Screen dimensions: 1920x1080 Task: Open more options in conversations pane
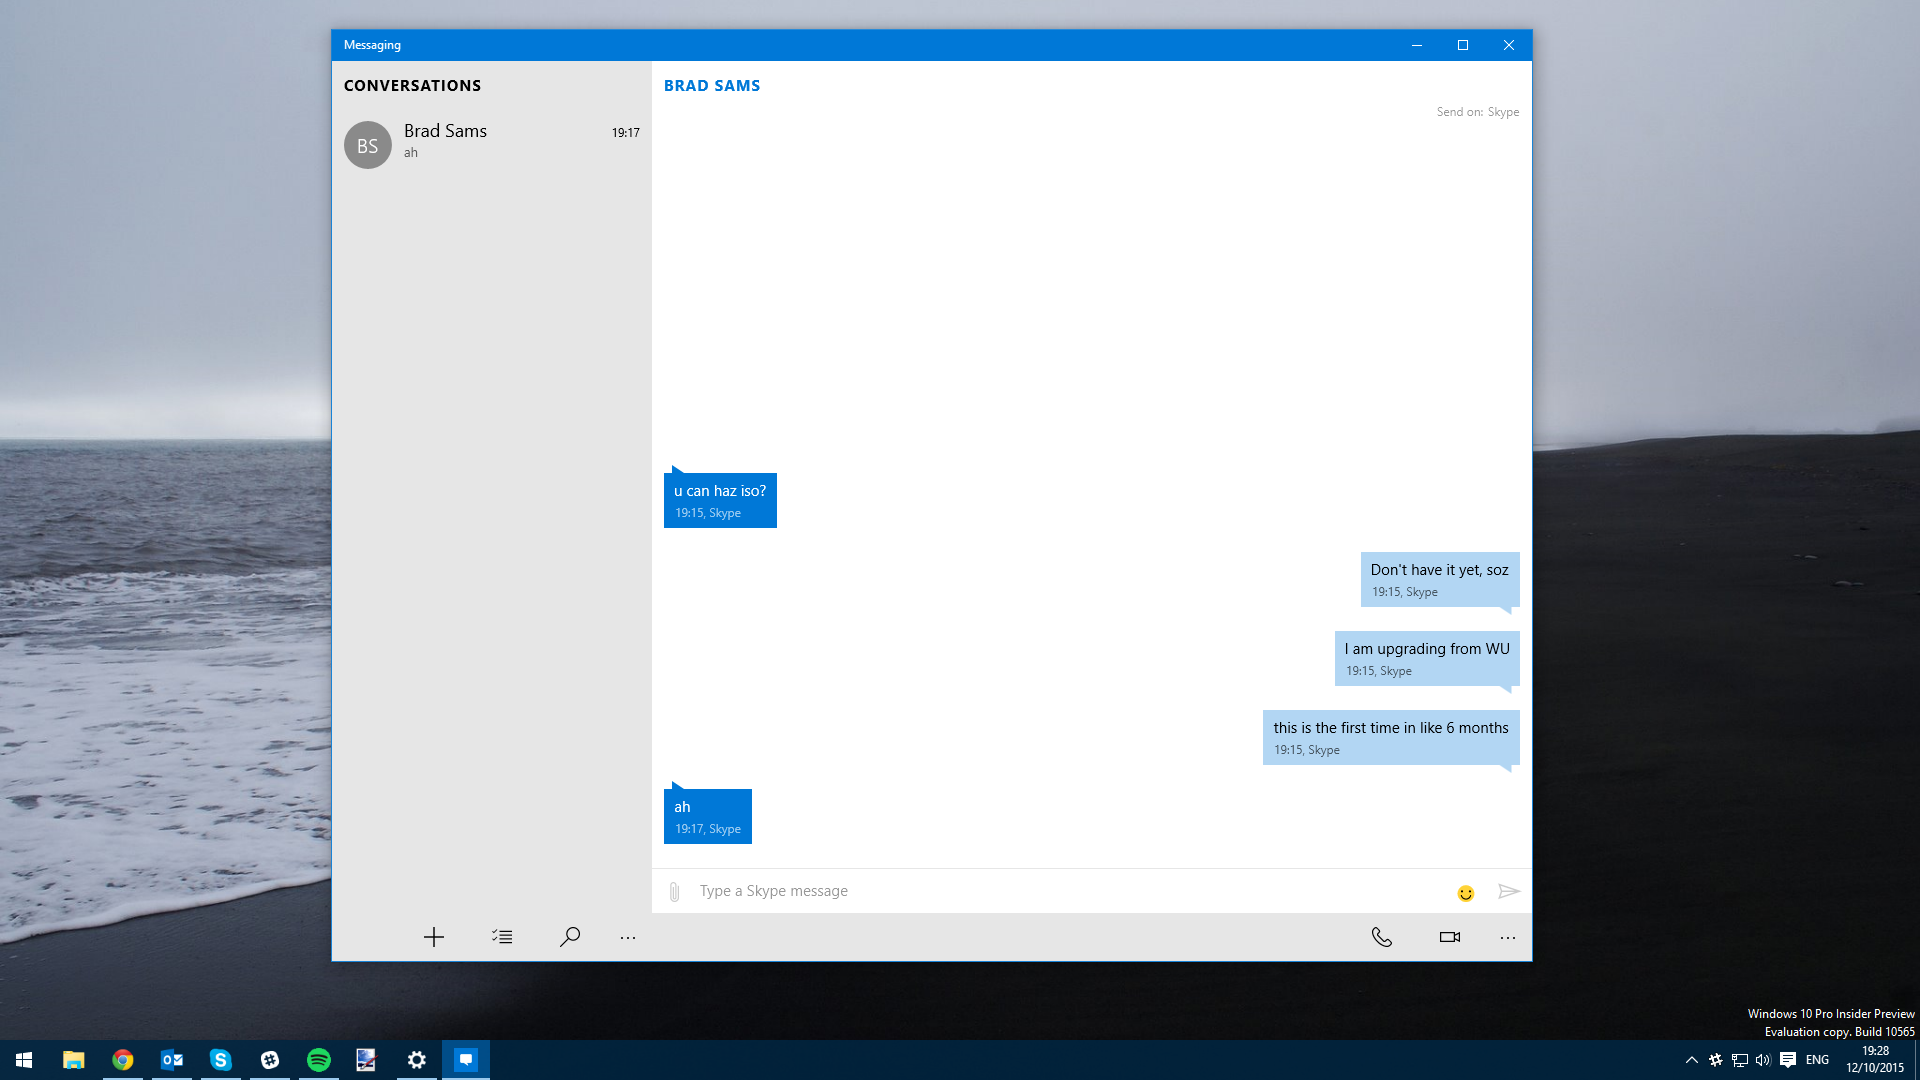click(x=628, y=938)
